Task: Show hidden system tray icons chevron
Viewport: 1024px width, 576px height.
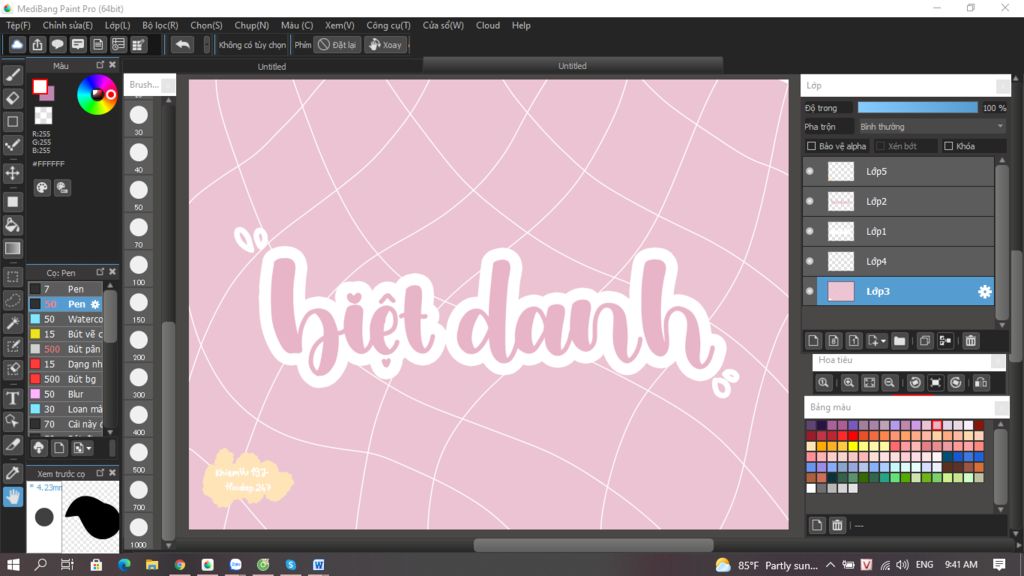Action: tap(830, 565)
